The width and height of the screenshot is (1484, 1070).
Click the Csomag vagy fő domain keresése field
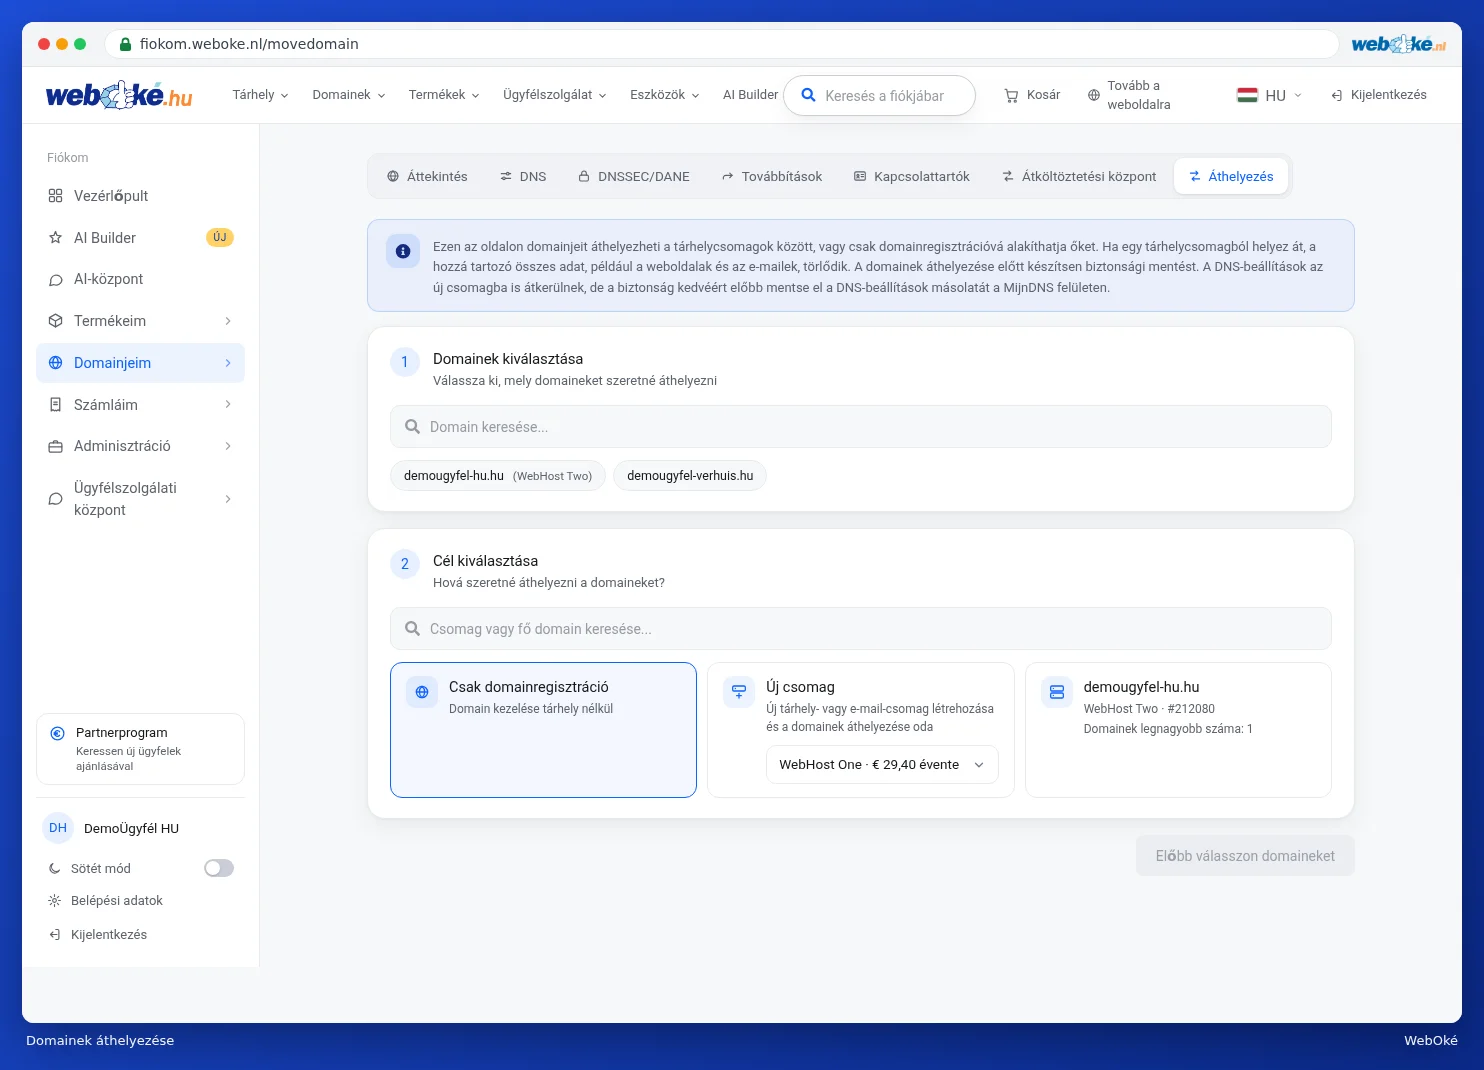click(861, 629)
